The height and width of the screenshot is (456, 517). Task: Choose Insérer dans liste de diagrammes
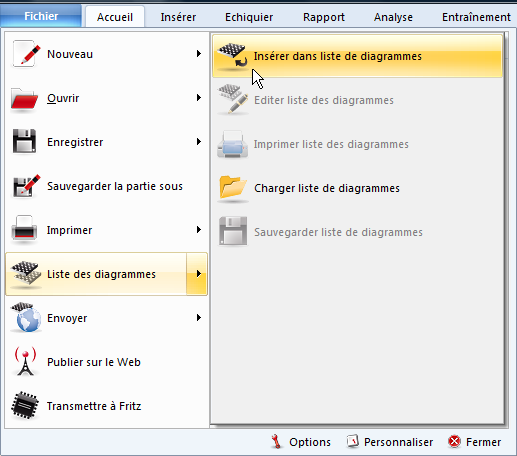click(x=357, y=56)
